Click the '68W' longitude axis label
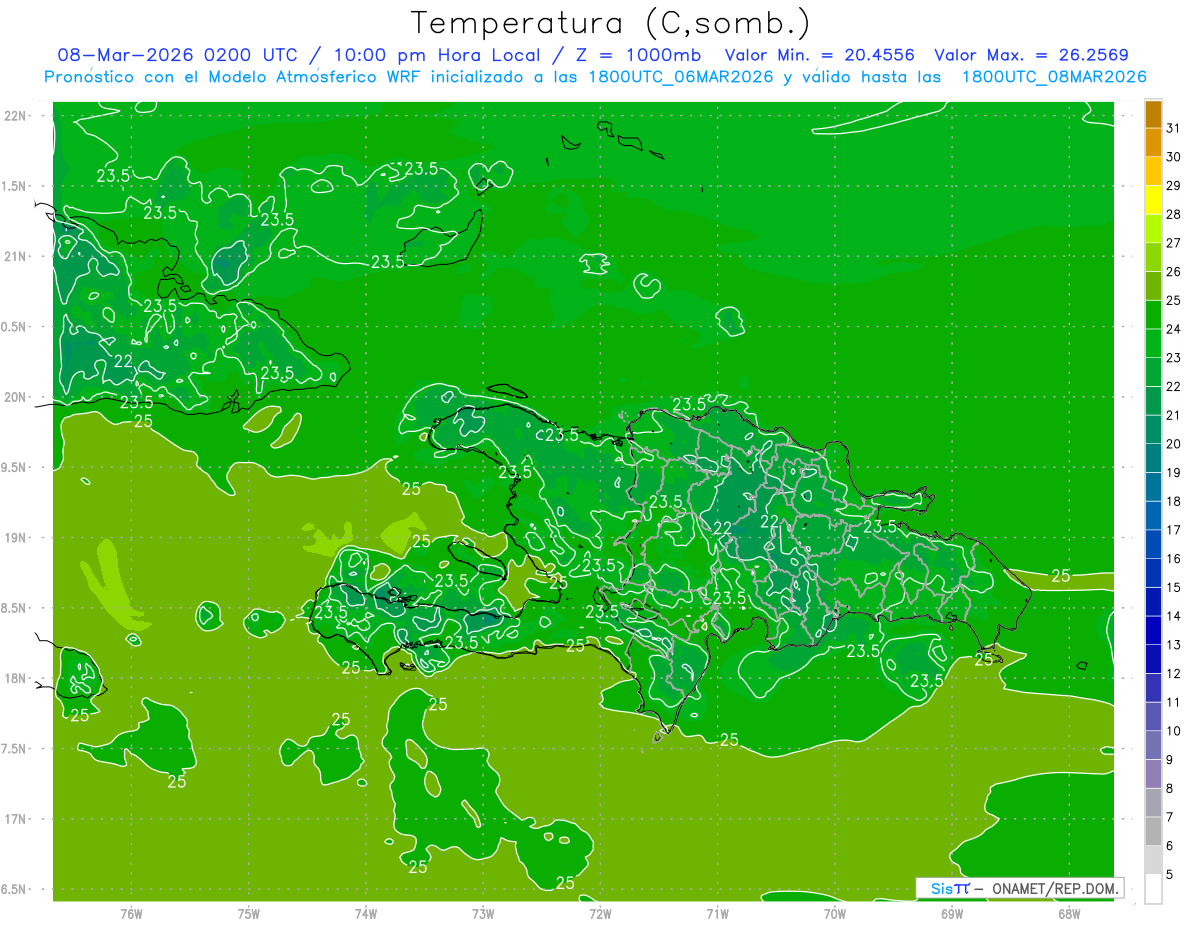Image resolution: width=1200 pixels, height=927 pixels. (x=1069, y=913)
